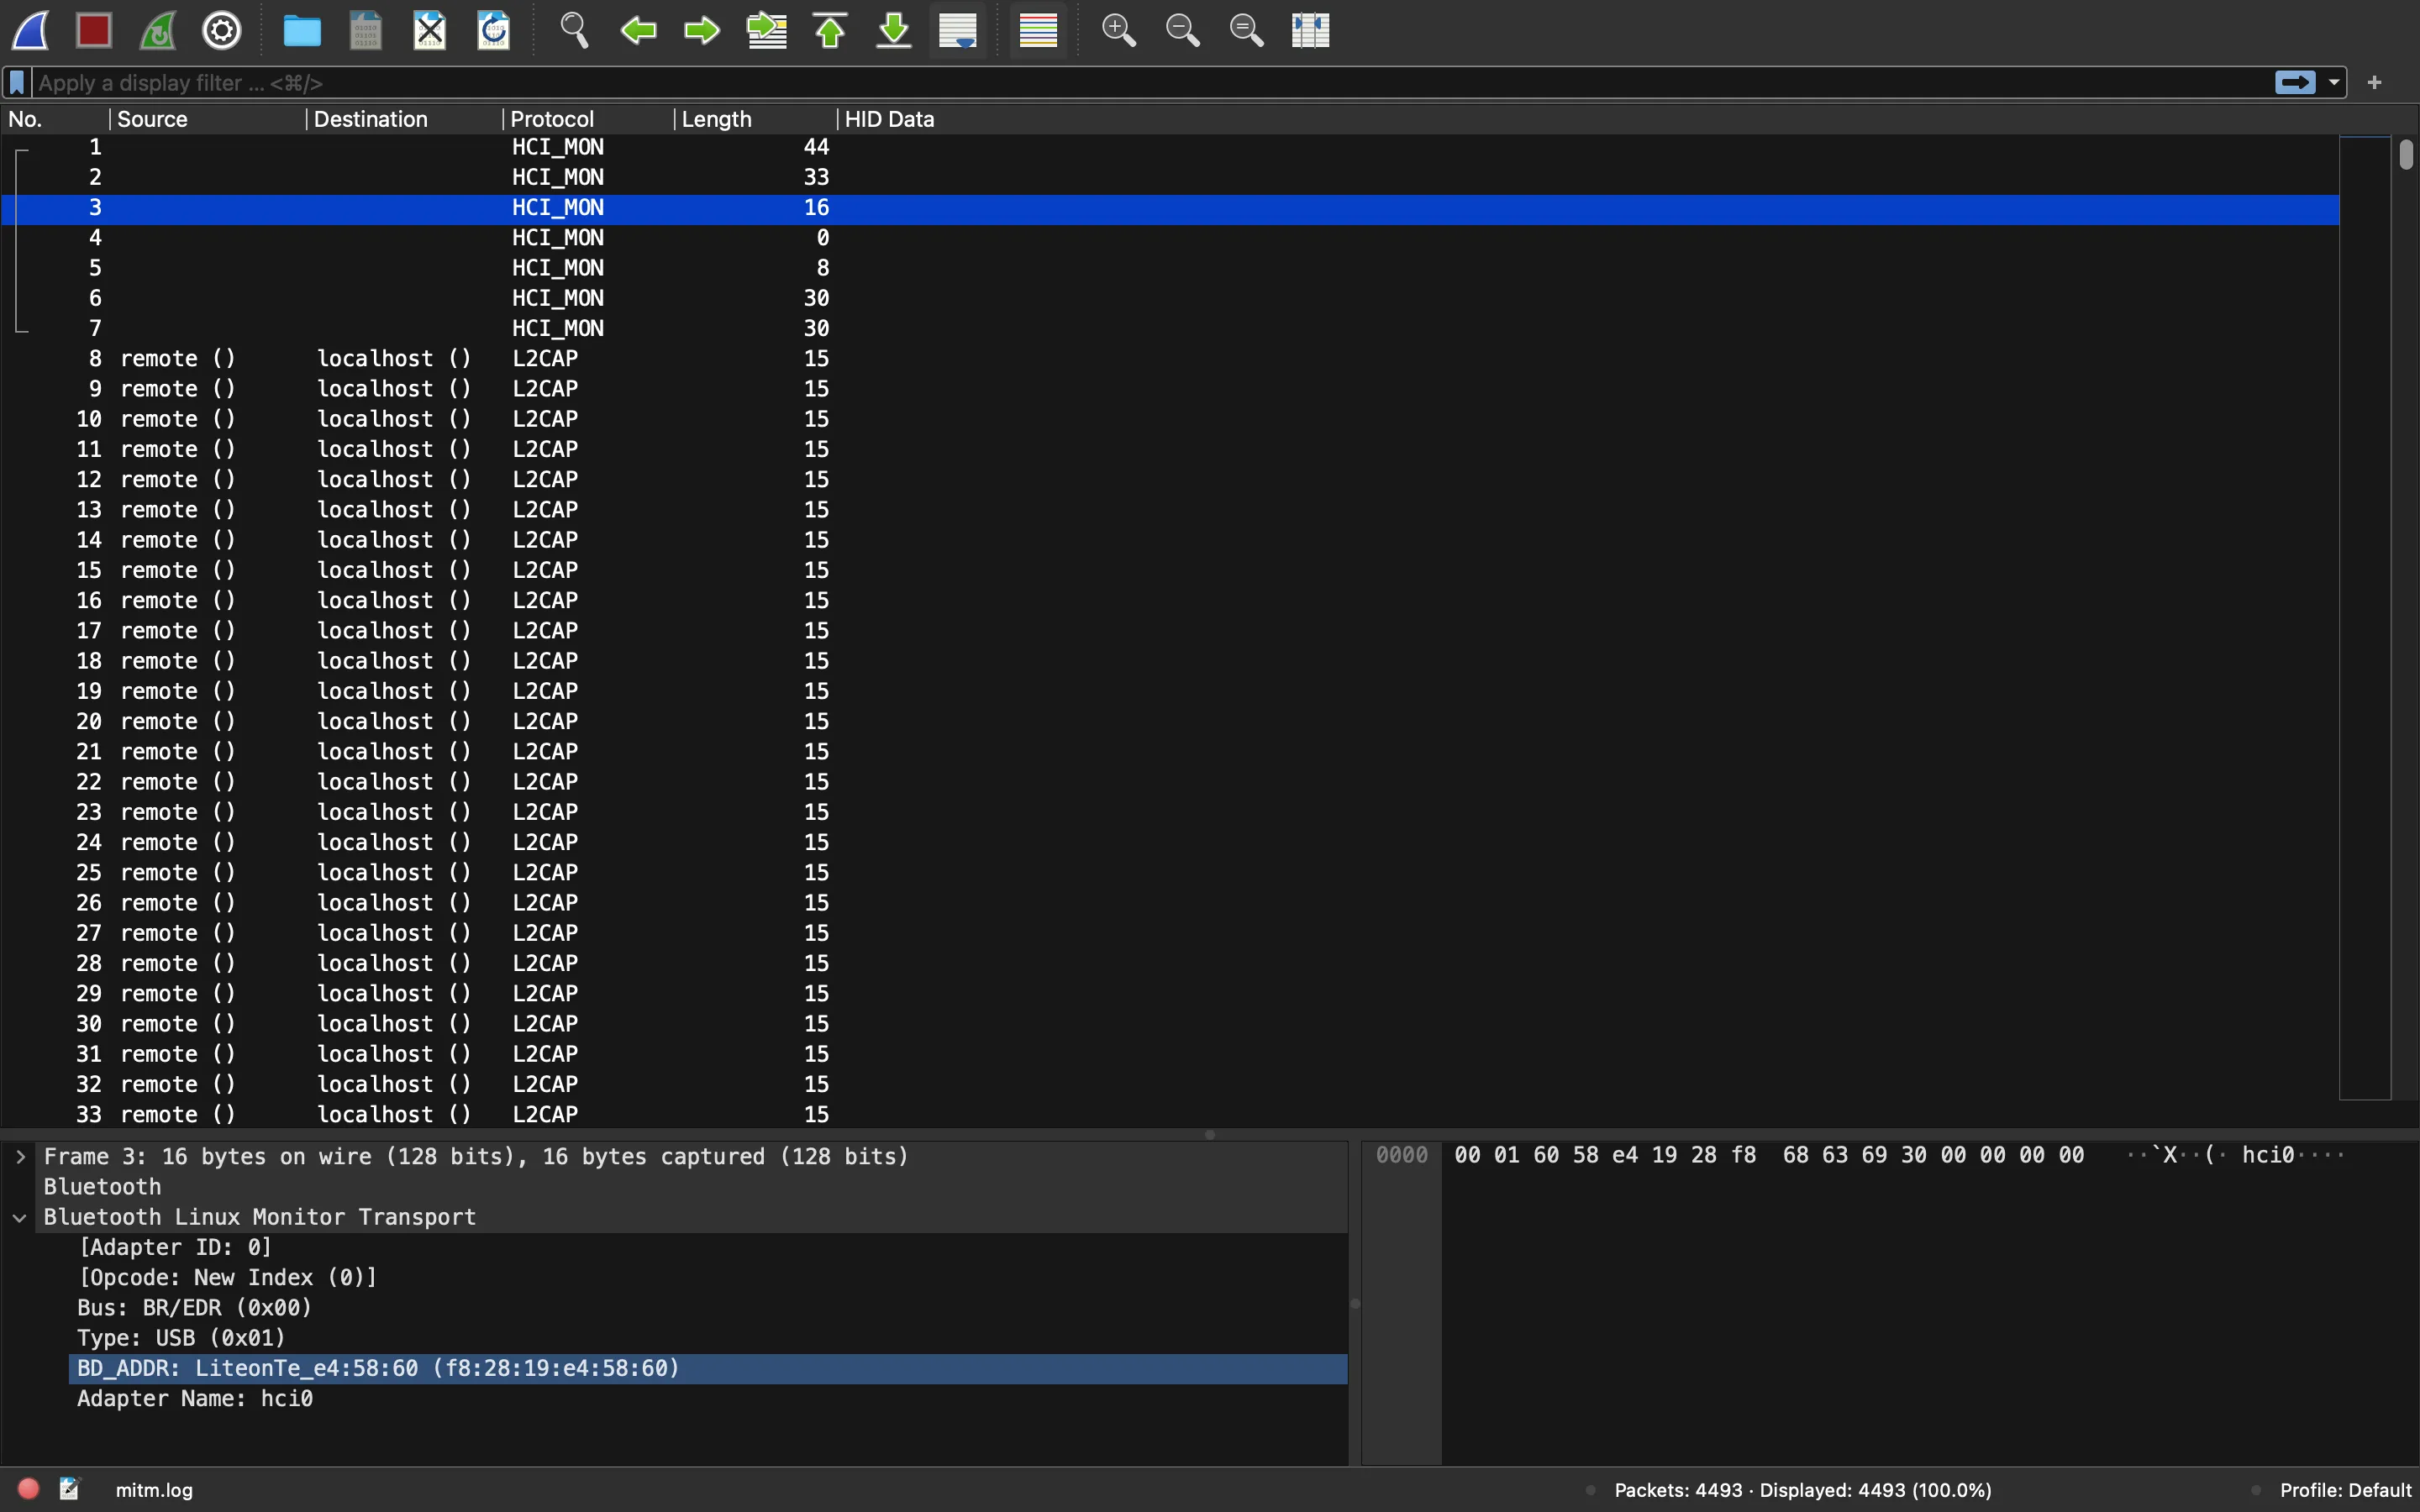2420x1512 pixels.
Task: Select Type: USB field
Action: point(182,1338)
